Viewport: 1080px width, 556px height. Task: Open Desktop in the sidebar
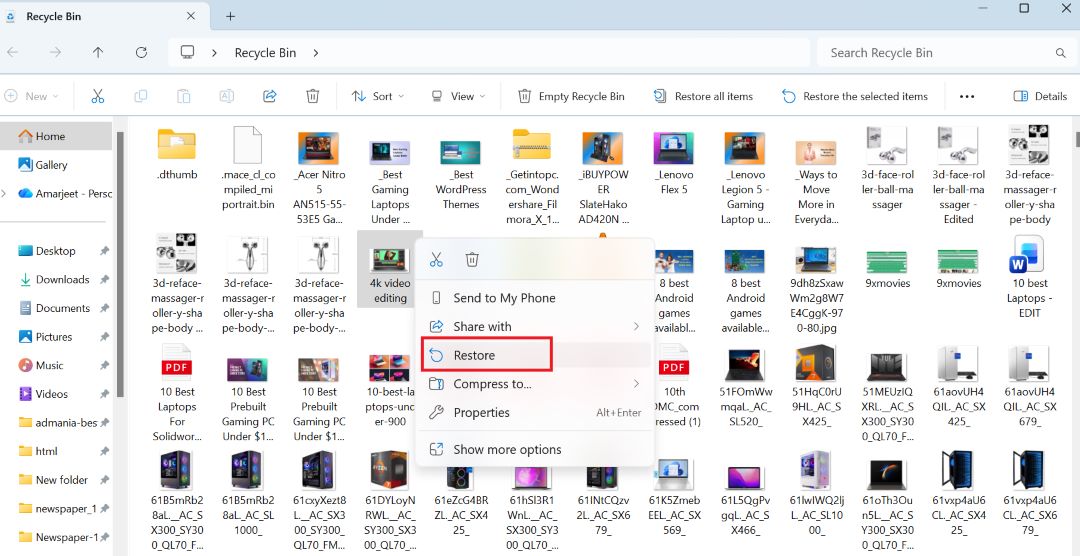(56, 251)
